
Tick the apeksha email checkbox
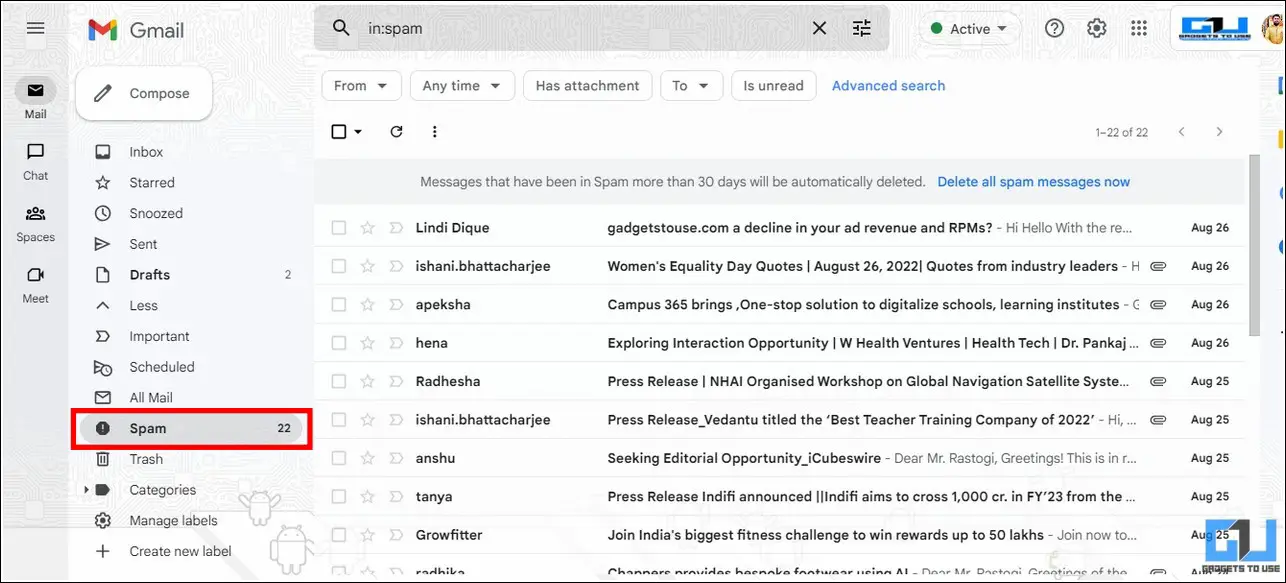[339, 305]
